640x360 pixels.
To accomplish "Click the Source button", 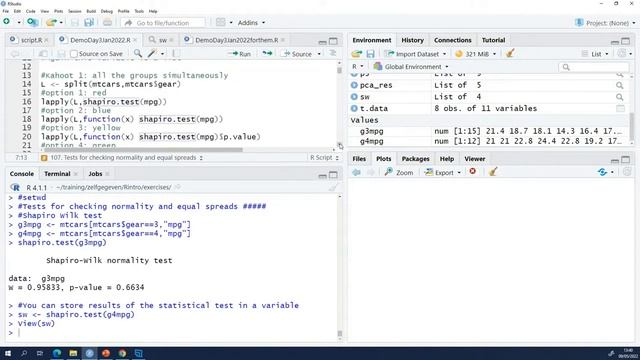I will click(x=298, y=54).
